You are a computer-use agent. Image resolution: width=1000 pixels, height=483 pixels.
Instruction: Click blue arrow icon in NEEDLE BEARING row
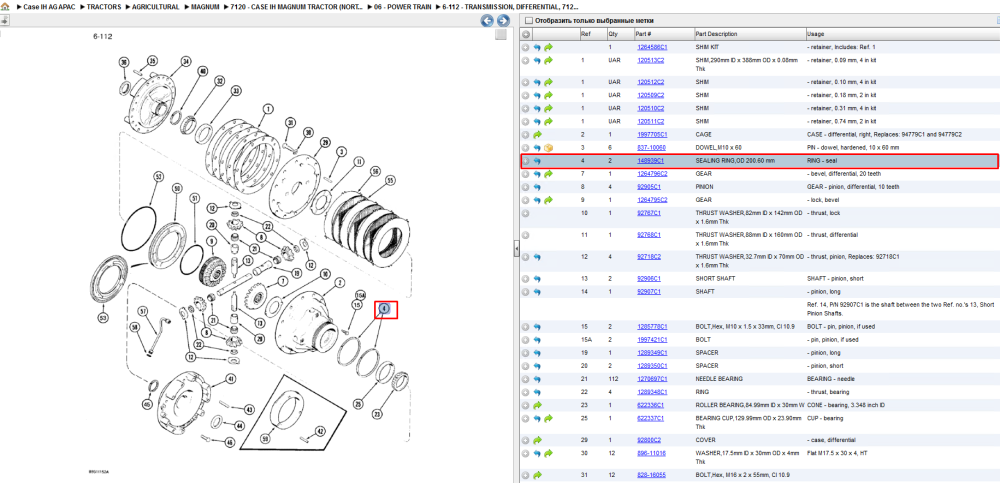point(537,379)
